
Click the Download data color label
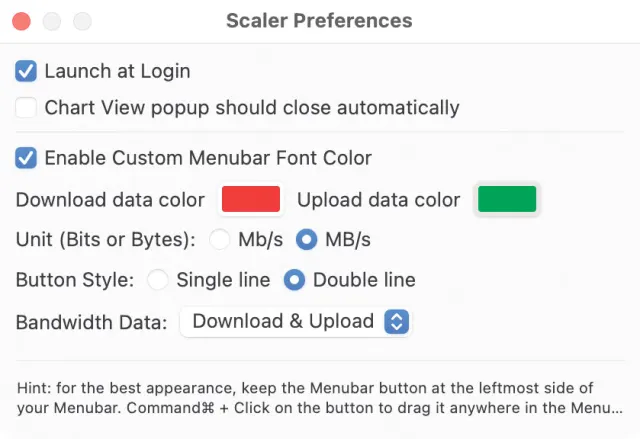click(x=110, y=200)
